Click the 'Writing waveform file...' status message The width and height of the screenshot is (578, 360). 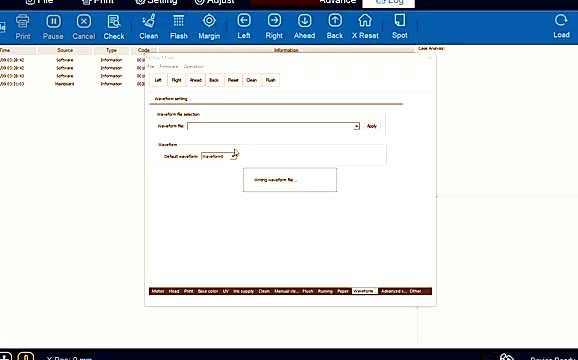tap(275, 180)
